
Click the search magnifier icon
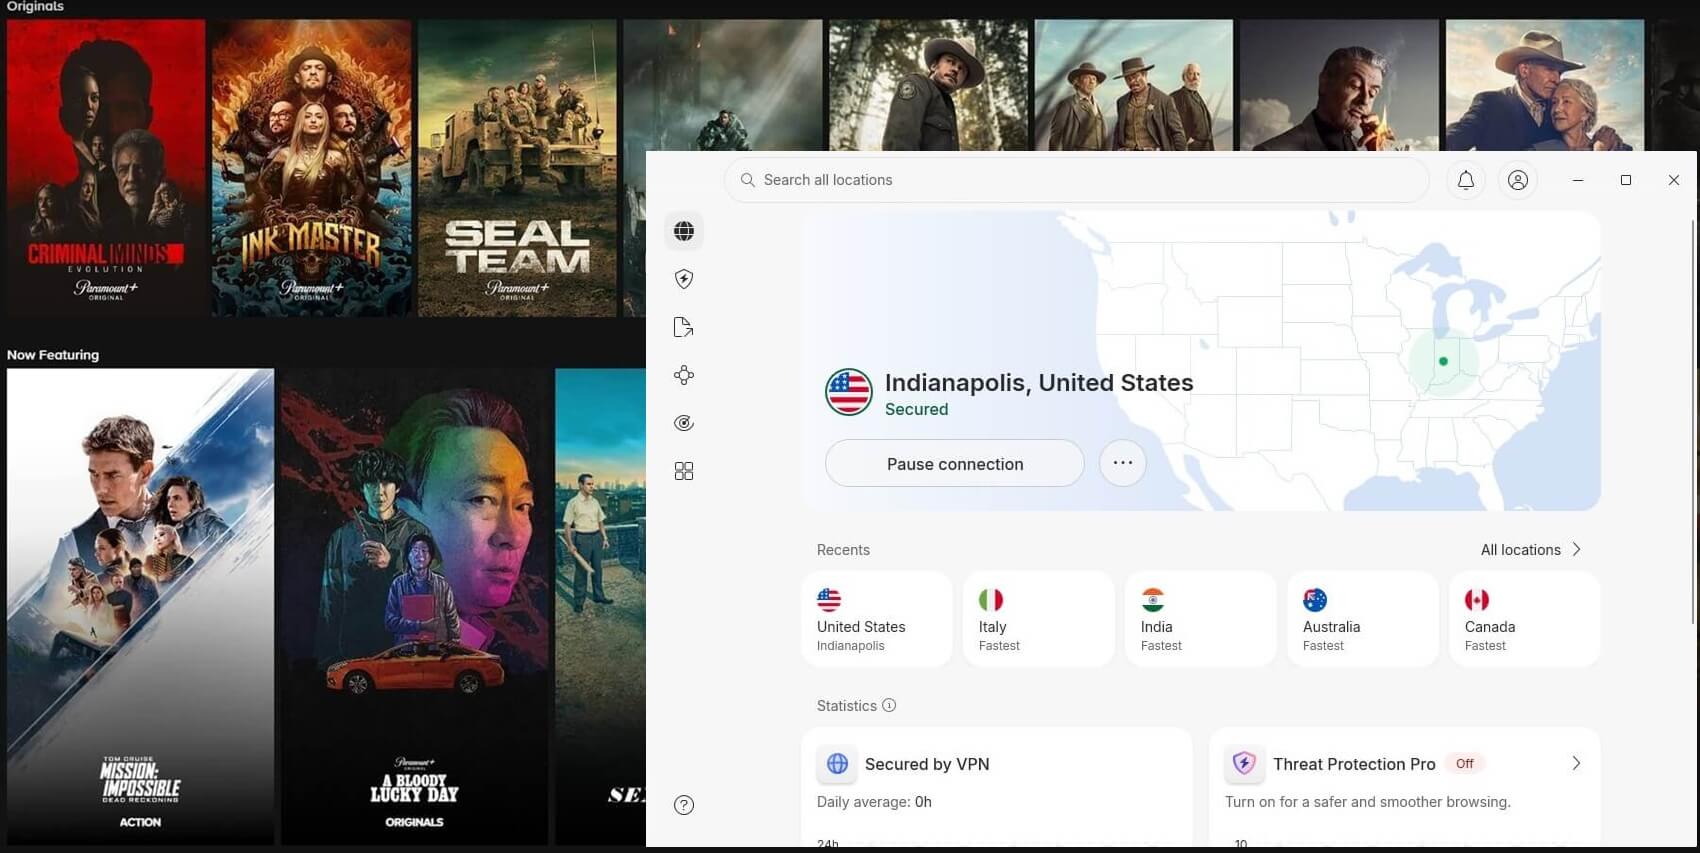(747, 180)
